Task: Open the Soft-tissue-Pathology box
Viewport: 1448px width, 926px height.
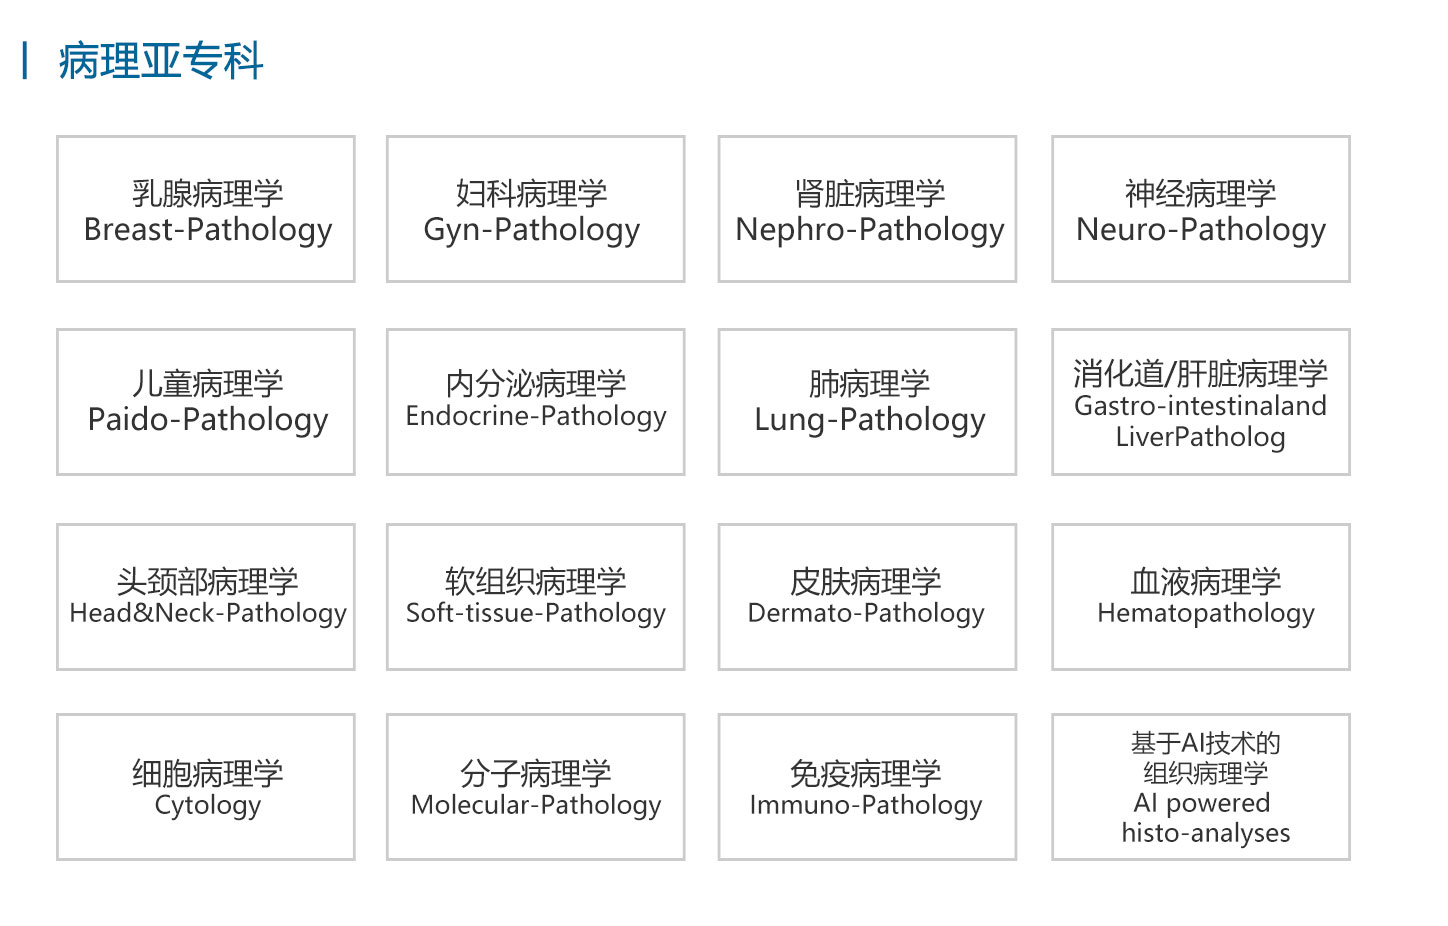Action: 536,597
